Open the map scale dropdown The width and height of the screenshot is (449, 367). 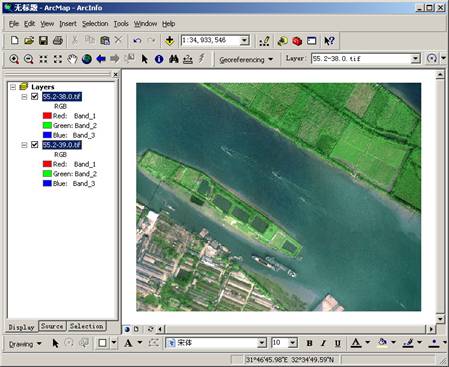click(244, 41)
